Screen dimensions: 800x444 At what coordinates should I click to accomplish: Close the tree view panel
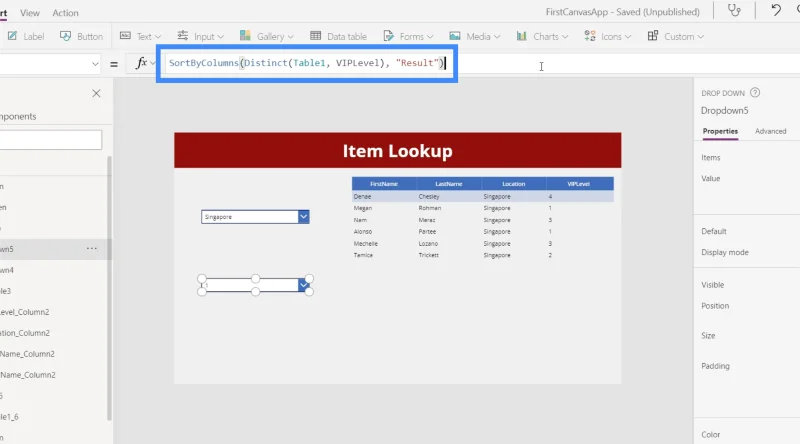(x=96, y=93)
